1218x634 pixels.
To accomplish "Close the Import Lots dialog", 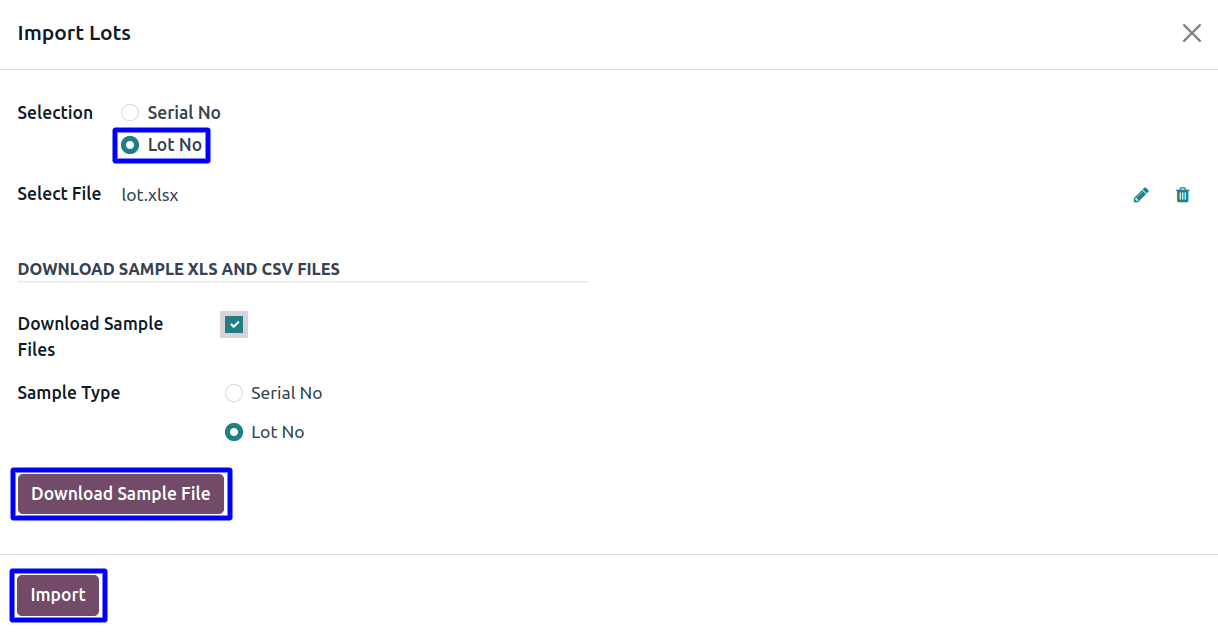I will tap(1191, 33).
